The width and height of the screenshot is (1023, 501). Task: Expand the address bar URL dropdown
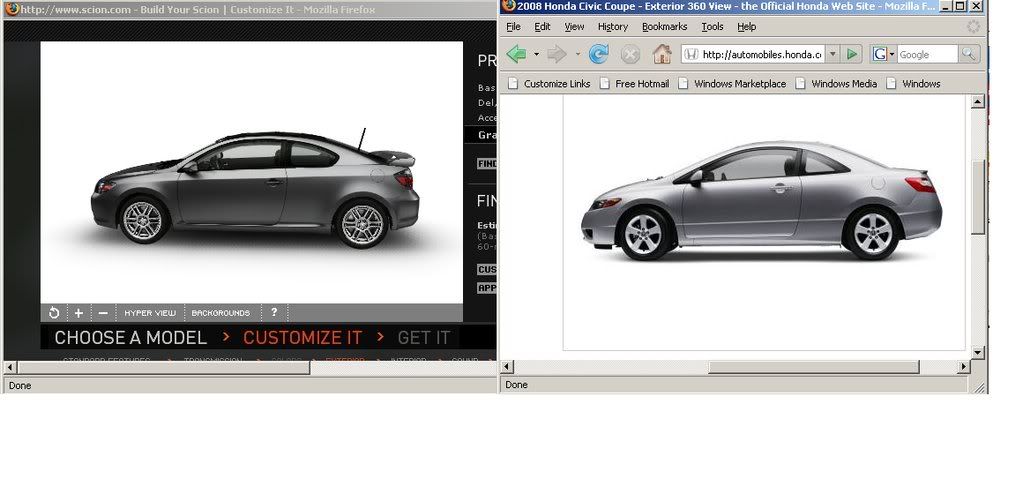(832, 55)
